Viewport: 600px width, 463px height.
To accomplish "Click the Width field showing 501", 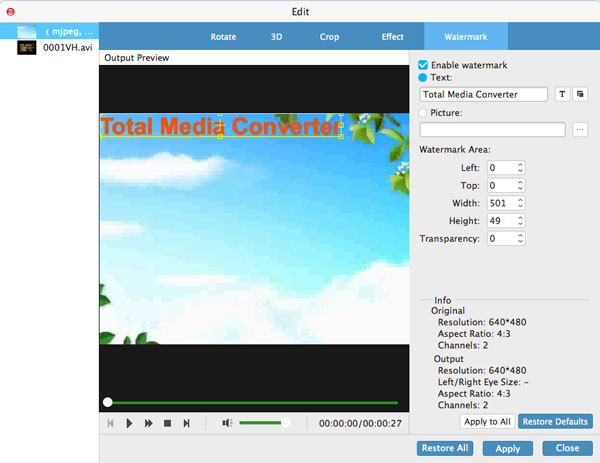I will pyautogui.click(x=502, y=203).
